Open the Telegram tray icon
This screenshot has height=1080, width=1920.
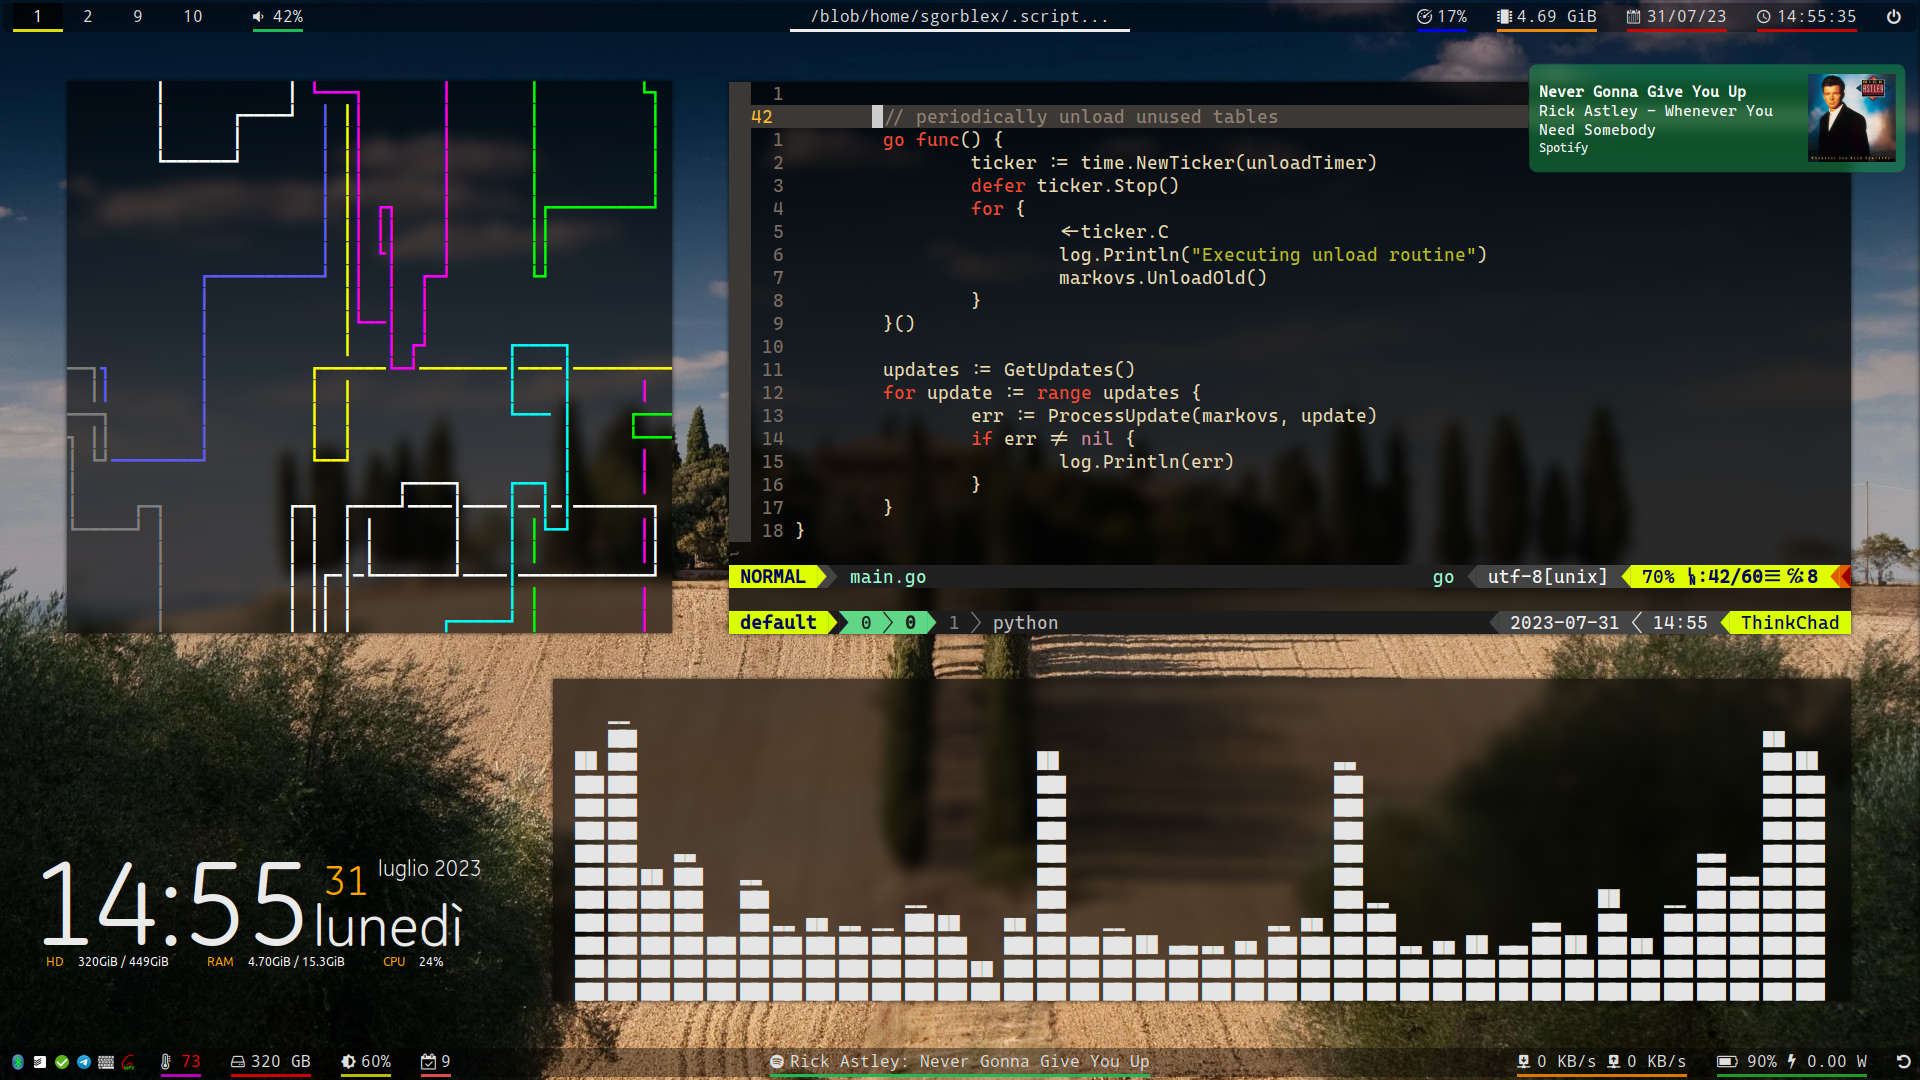(x=84, y=1062)
